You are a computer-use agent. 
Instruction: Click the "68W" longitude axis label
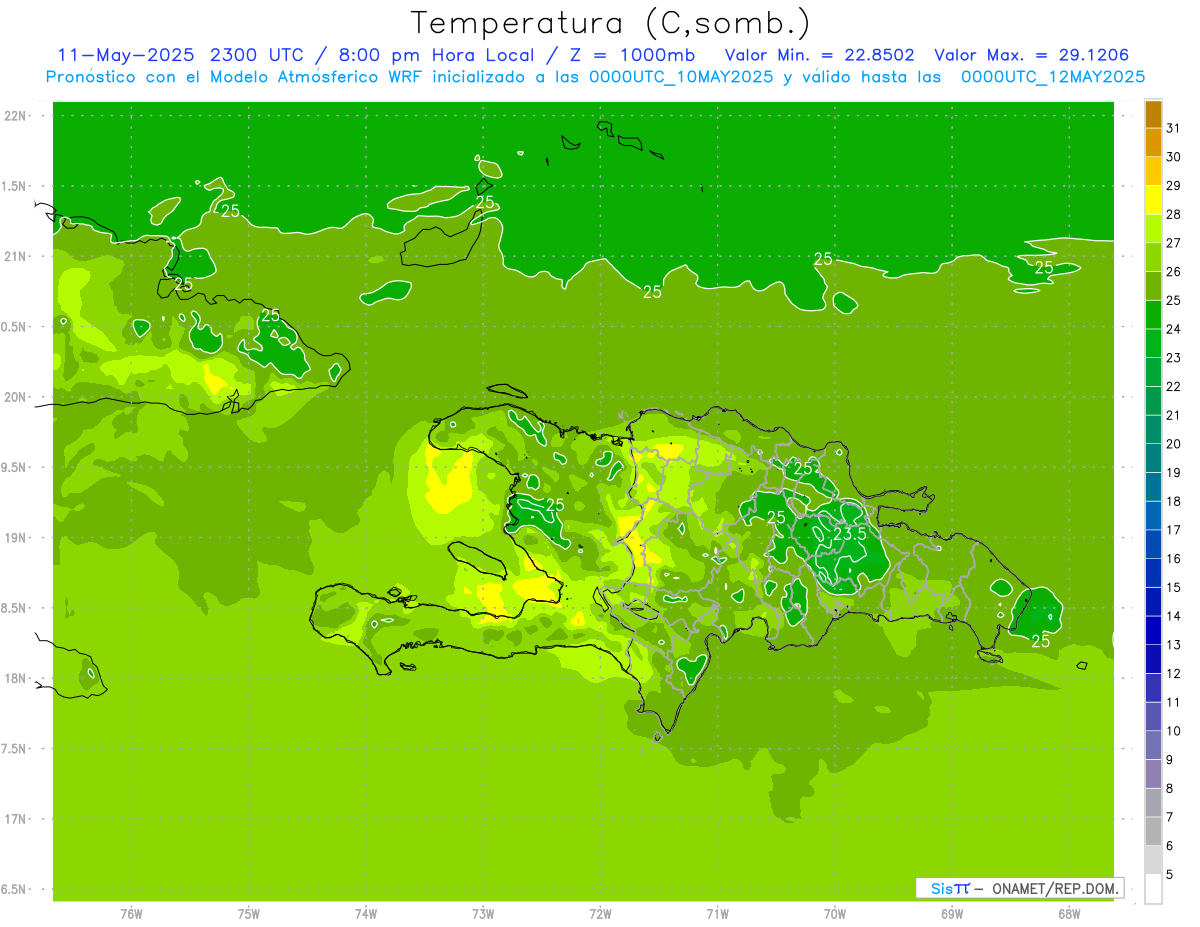click(1069, 914)
